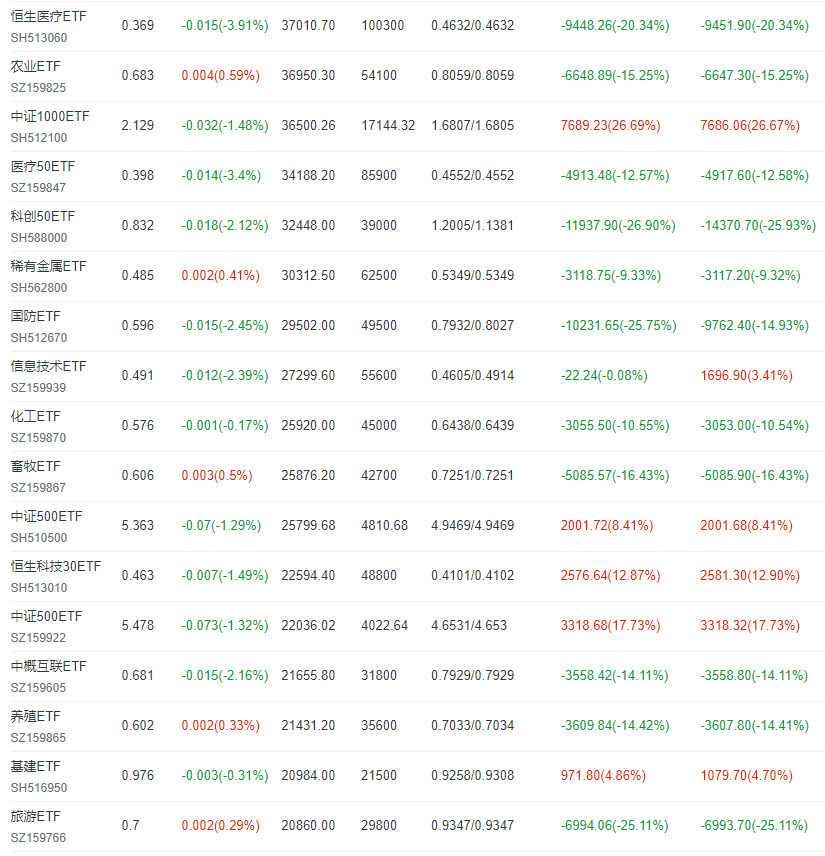The width and height of the screenshot is (825, 856).
Task: Select code SH516950
Action: 39,788
